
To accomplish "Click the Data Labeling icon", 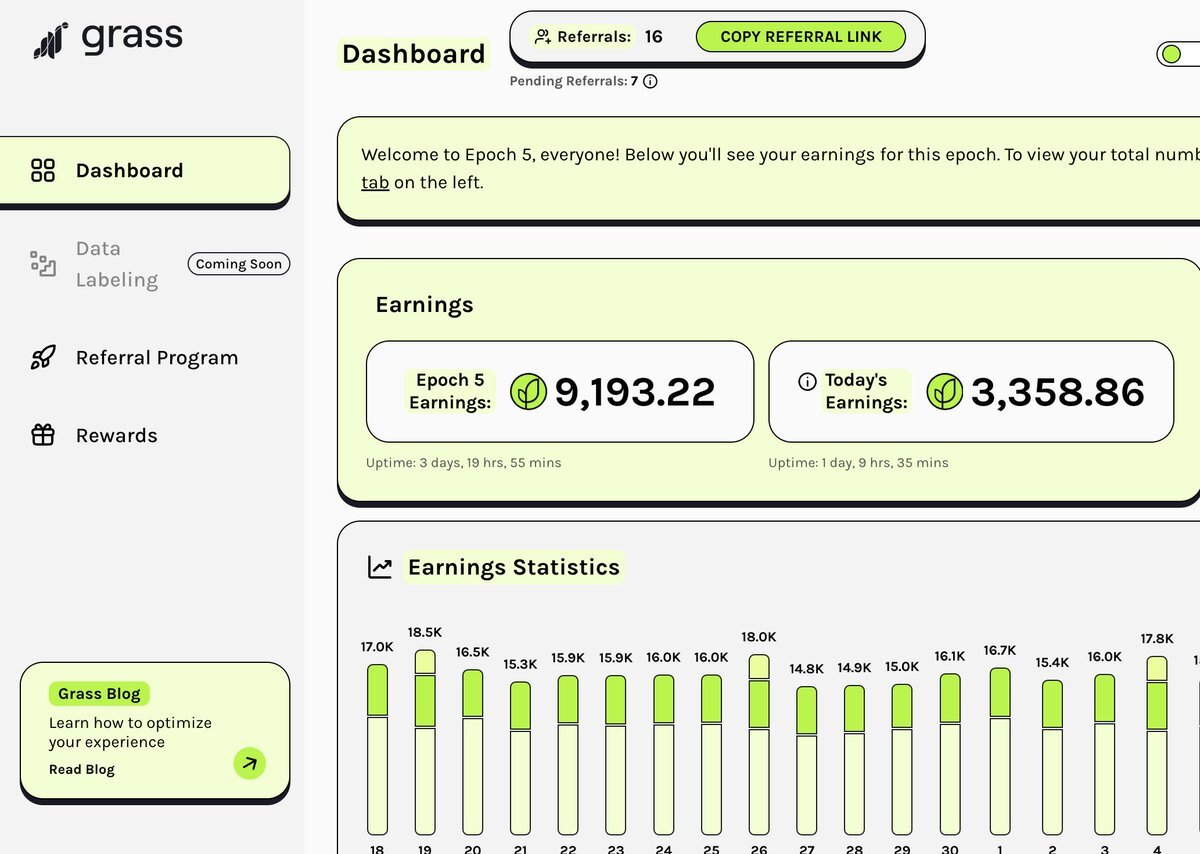I will [43, 264].
